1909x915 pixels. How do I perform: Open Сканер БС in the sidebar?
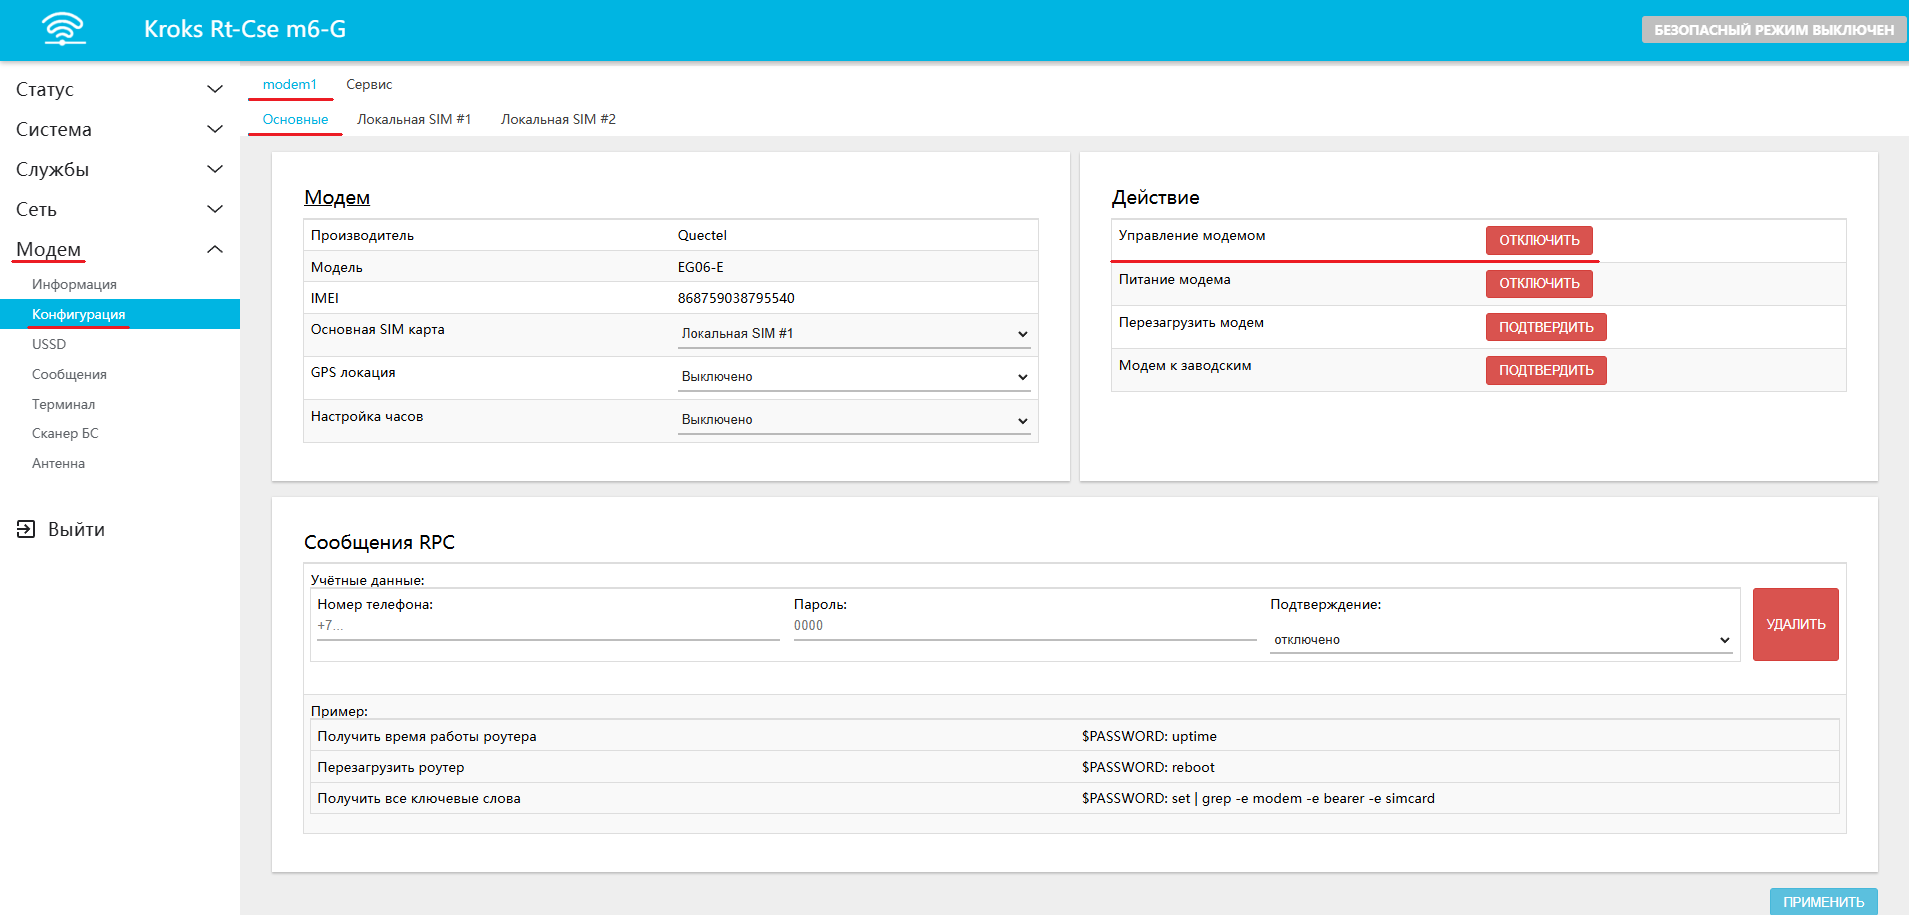[x=65, y=433]
